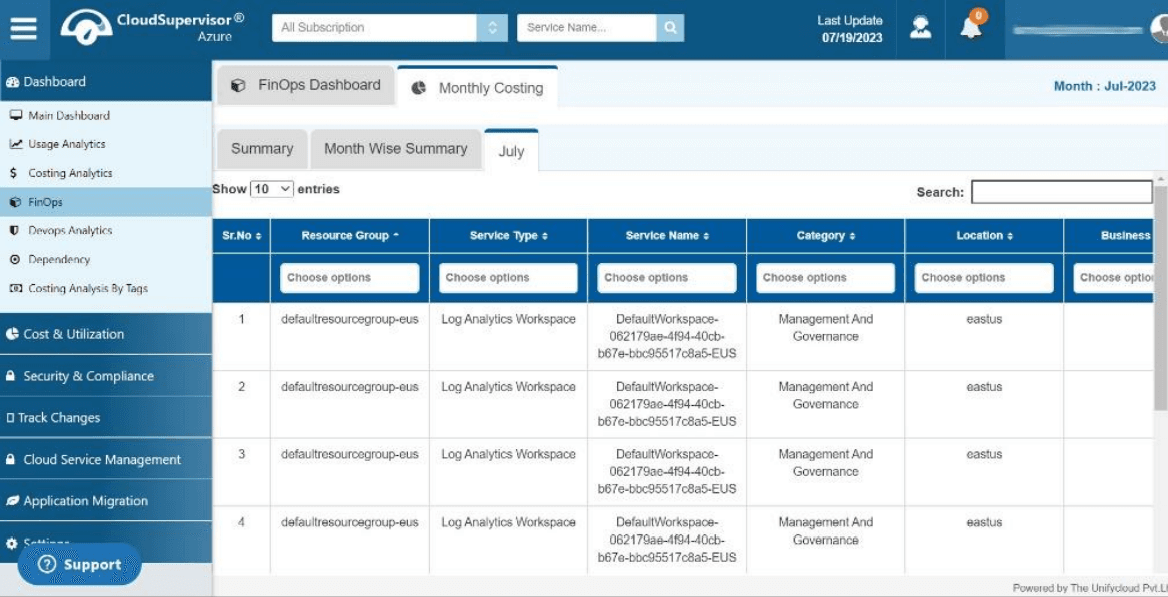Toggle sorting on the Service Type column
This screenshot has height=597, width=1168.
pos(509,236)
